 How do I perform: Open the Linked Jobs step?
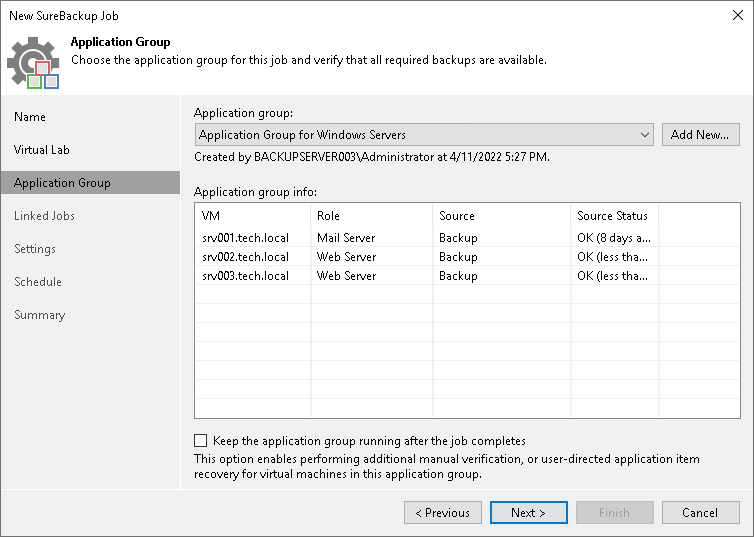point(44,216)
